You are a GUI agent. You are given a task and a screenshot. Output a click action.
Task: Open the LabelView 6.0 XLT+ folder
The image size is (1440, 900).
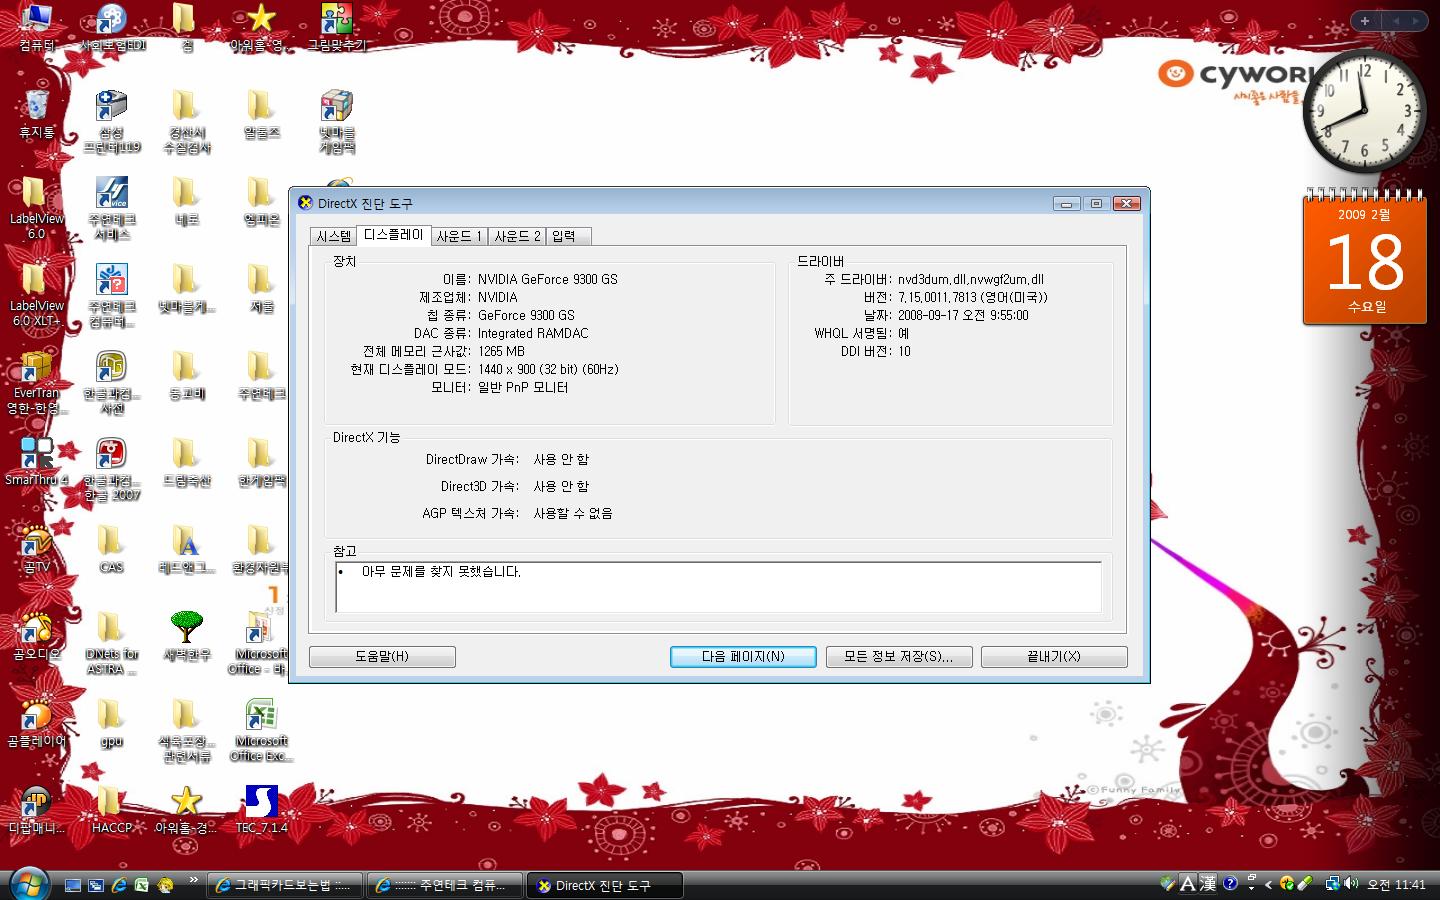pos(36,295)
